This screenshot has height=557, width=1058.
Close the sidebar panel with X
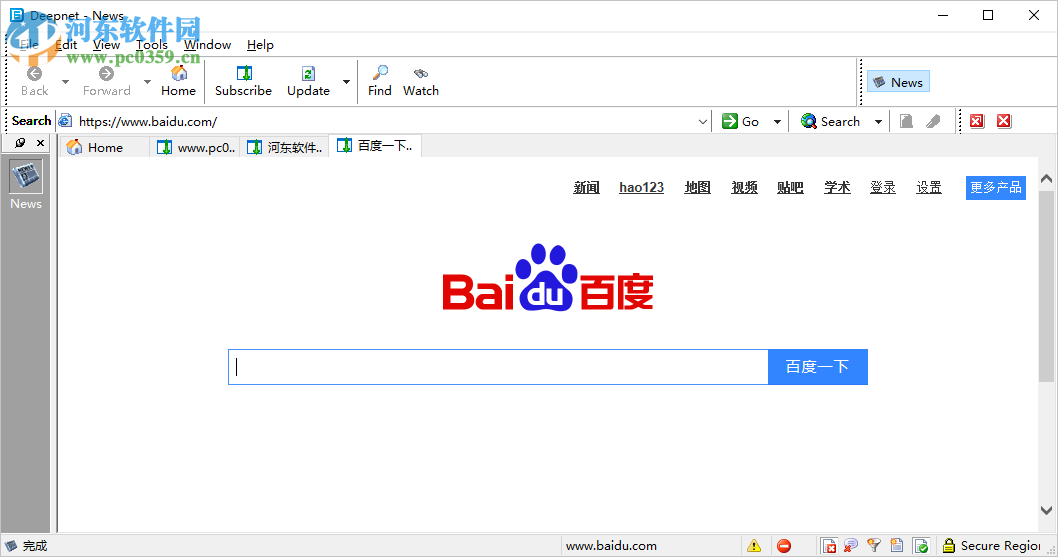point(40,143)
